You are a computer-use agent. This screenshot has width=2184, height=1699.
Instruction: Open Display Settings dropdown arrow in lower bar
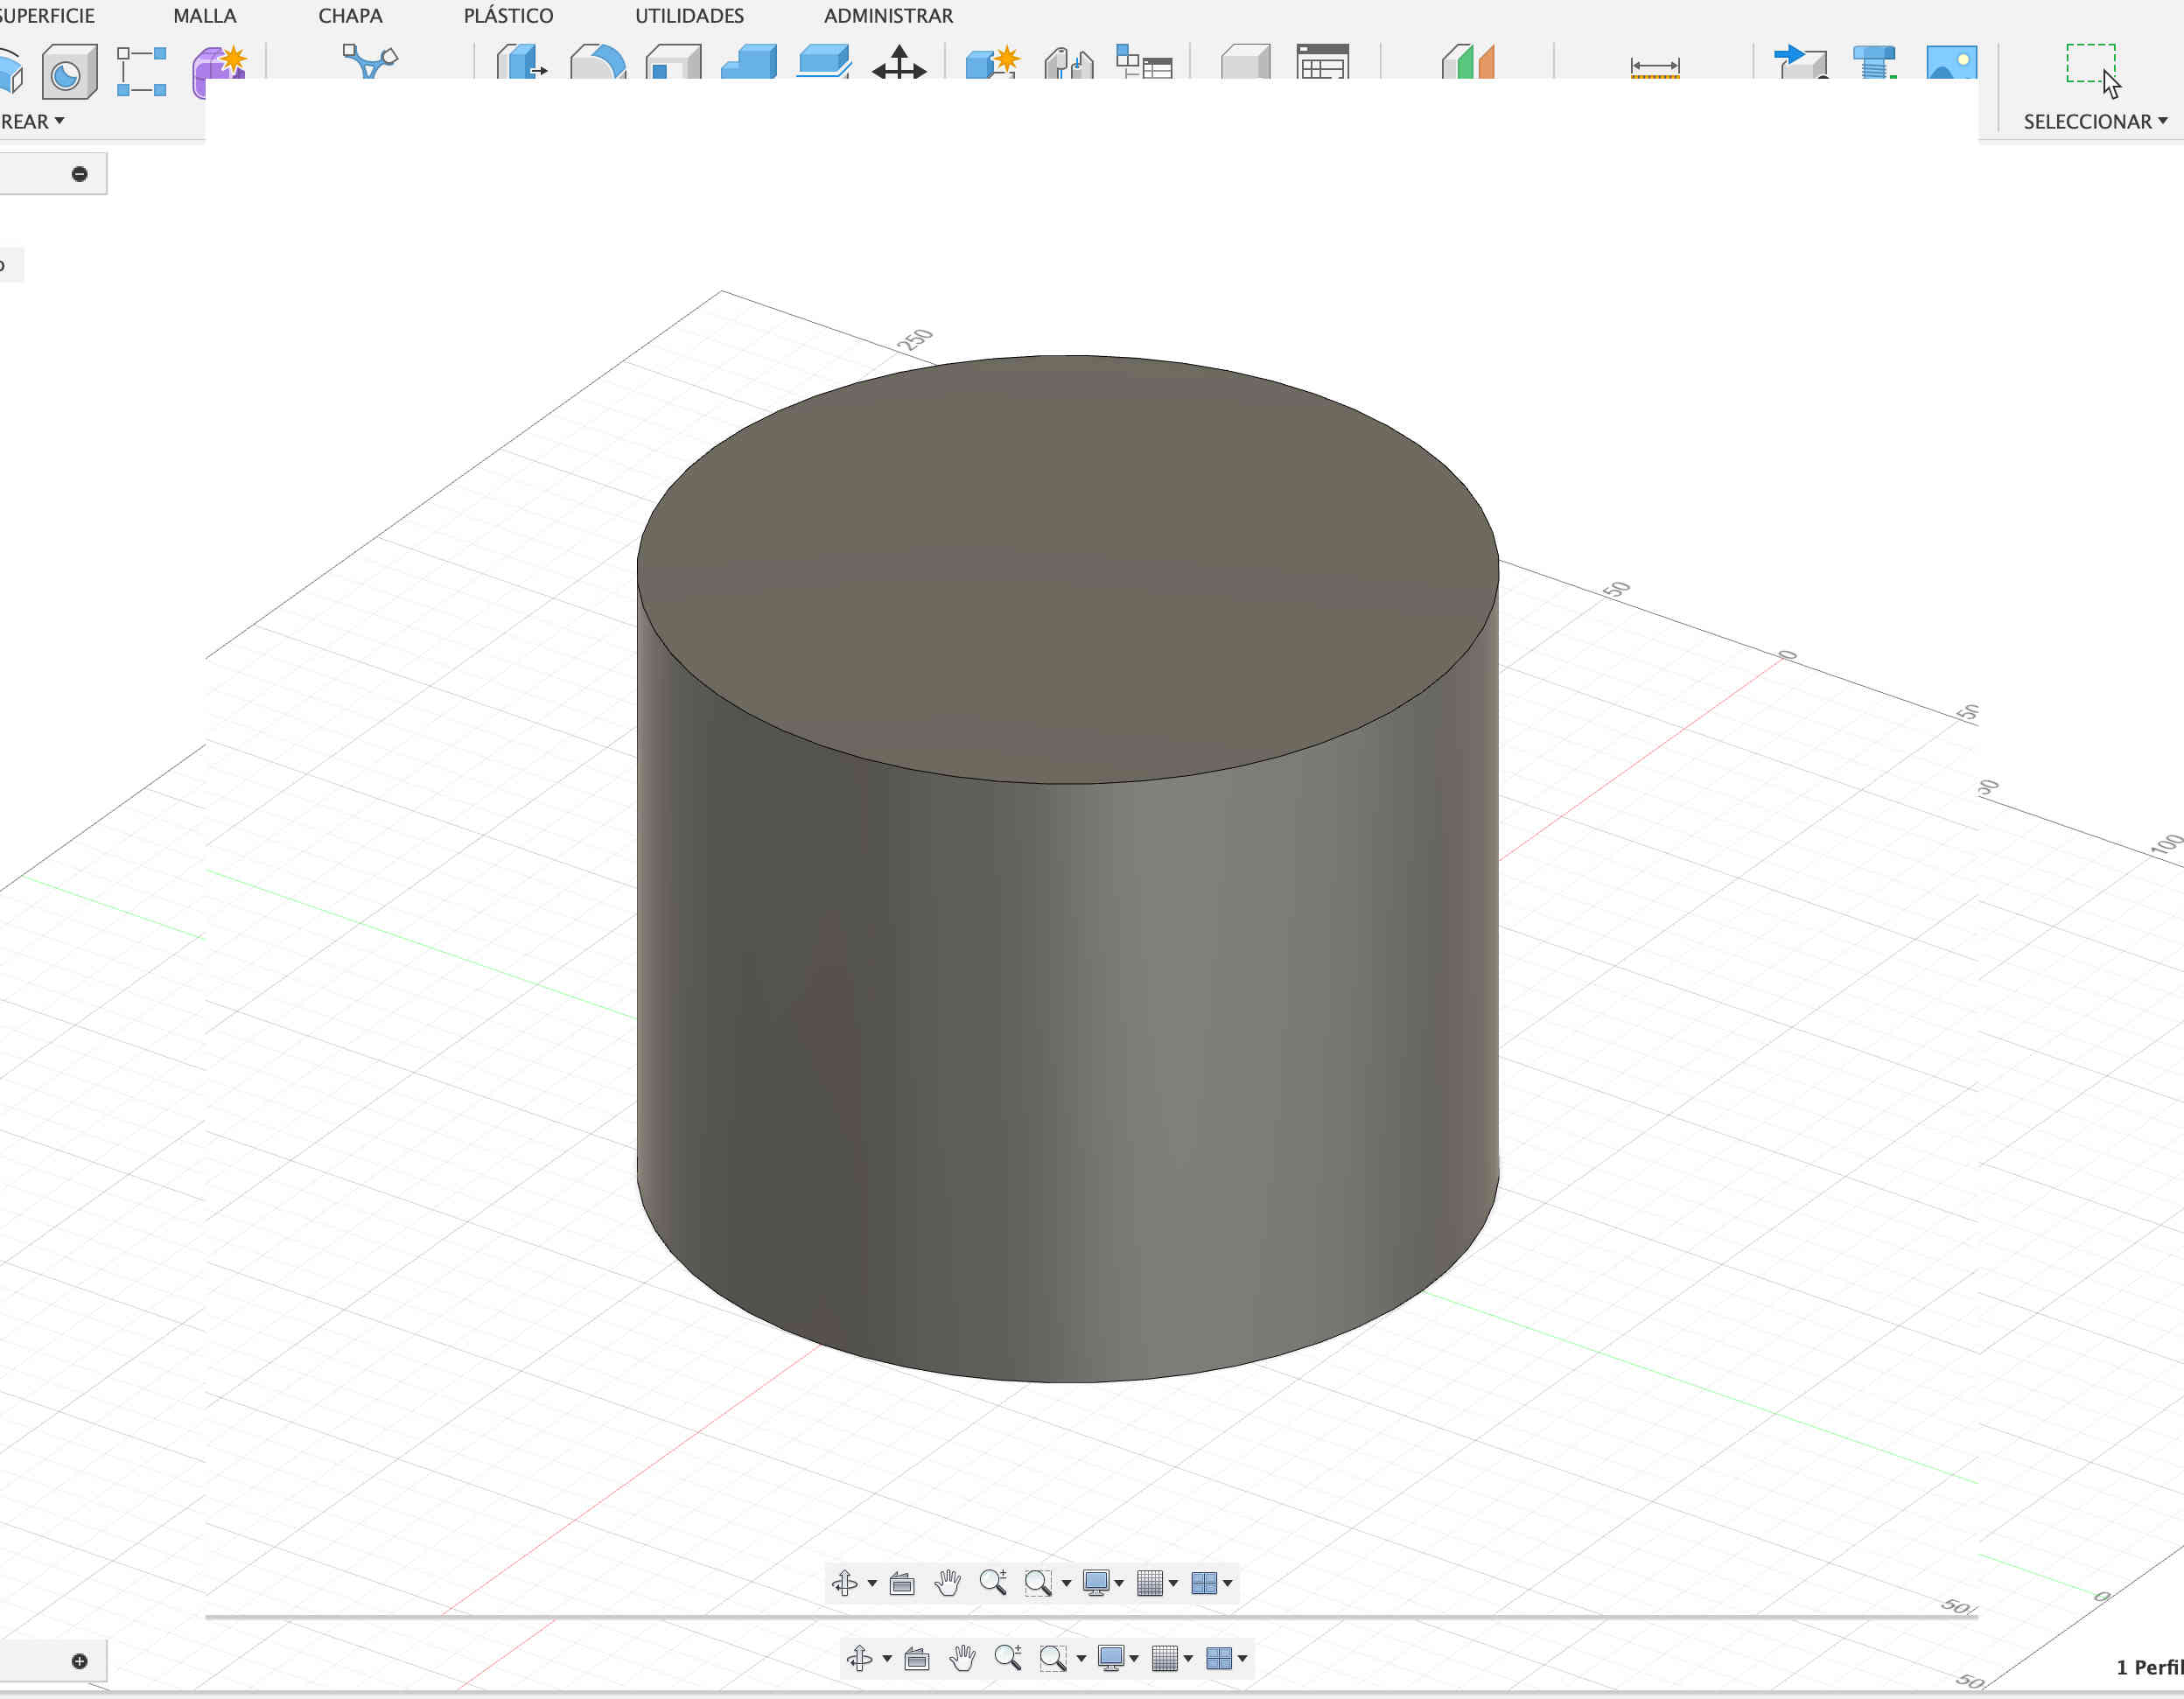point(1134,1659)
